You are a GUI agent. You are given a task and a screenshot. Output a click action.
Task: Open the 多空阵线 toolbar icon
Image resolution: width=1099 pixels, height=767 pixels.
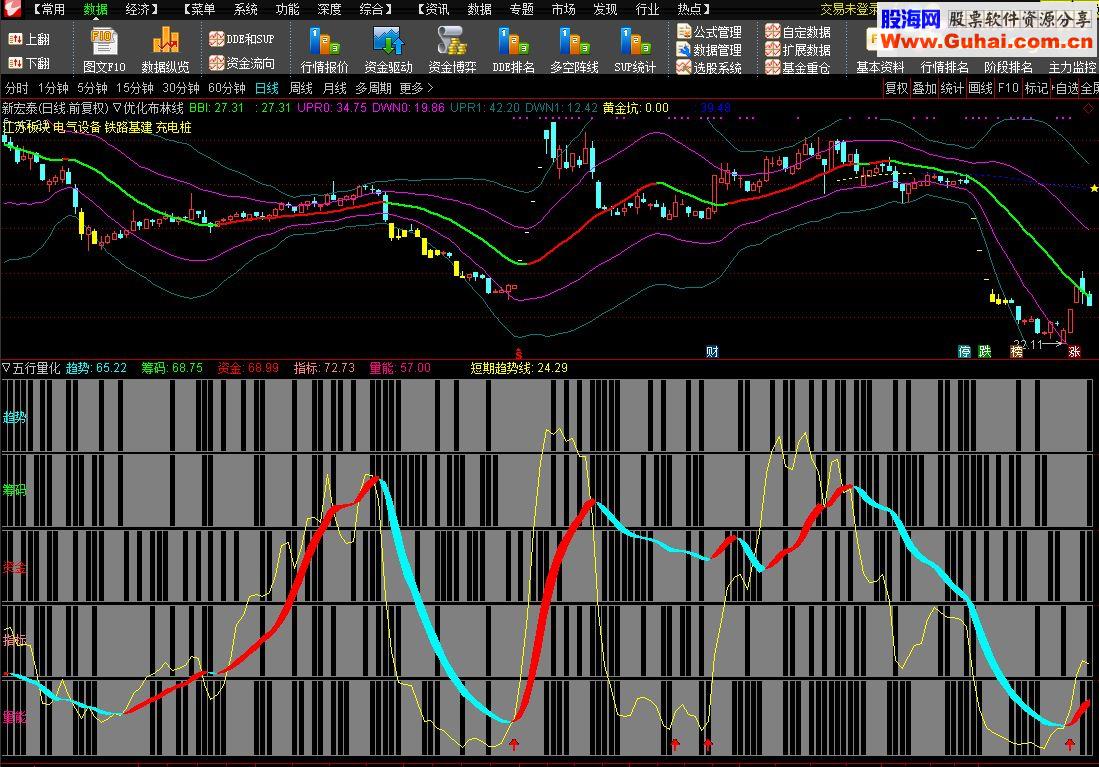pos(574,41)
